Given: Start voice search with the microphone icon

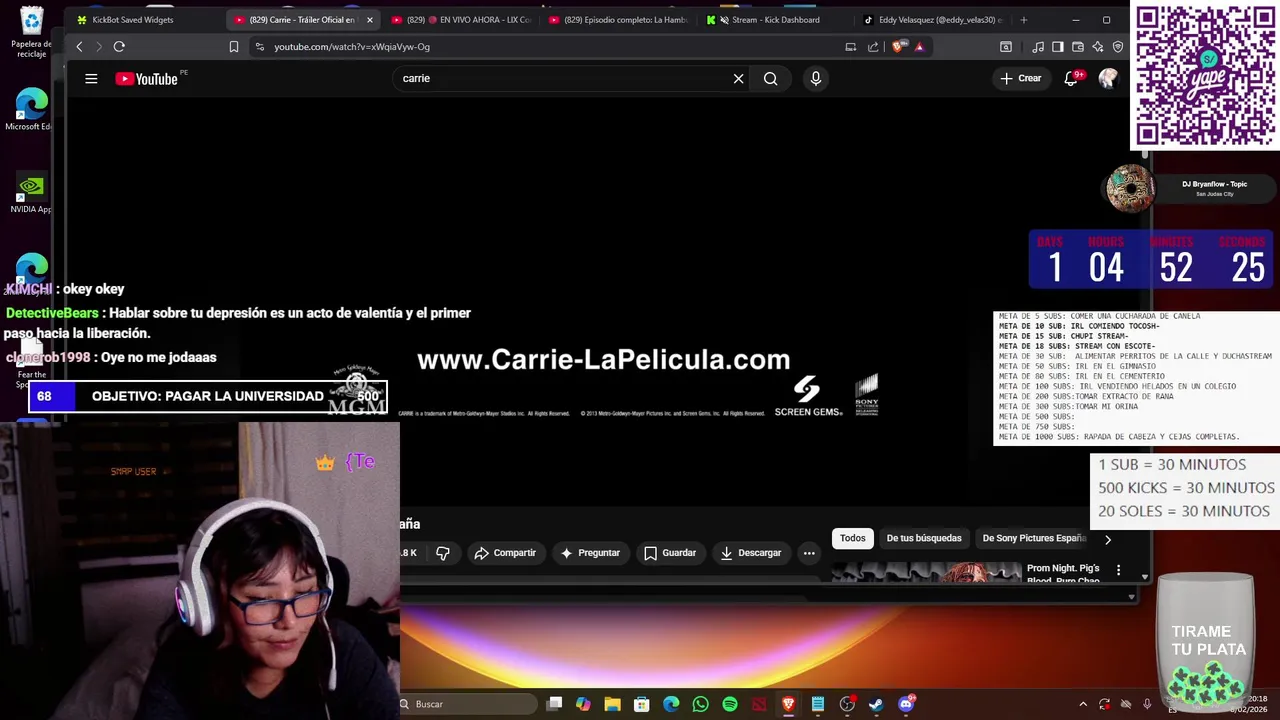Looking at the screenshot, I should click(x=816, y=79).
